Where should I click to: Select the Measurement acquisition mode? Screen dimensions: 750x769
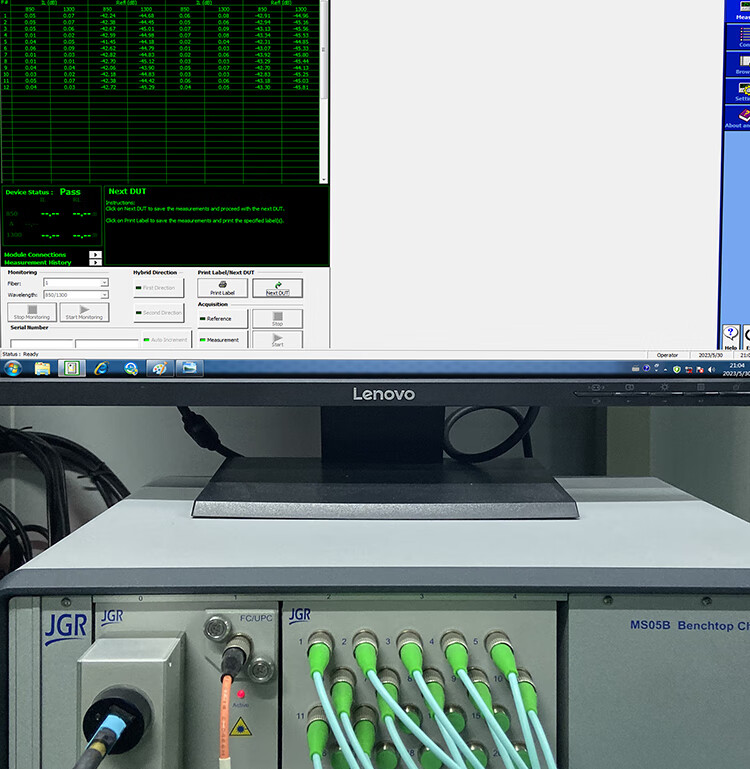[222, 339]
